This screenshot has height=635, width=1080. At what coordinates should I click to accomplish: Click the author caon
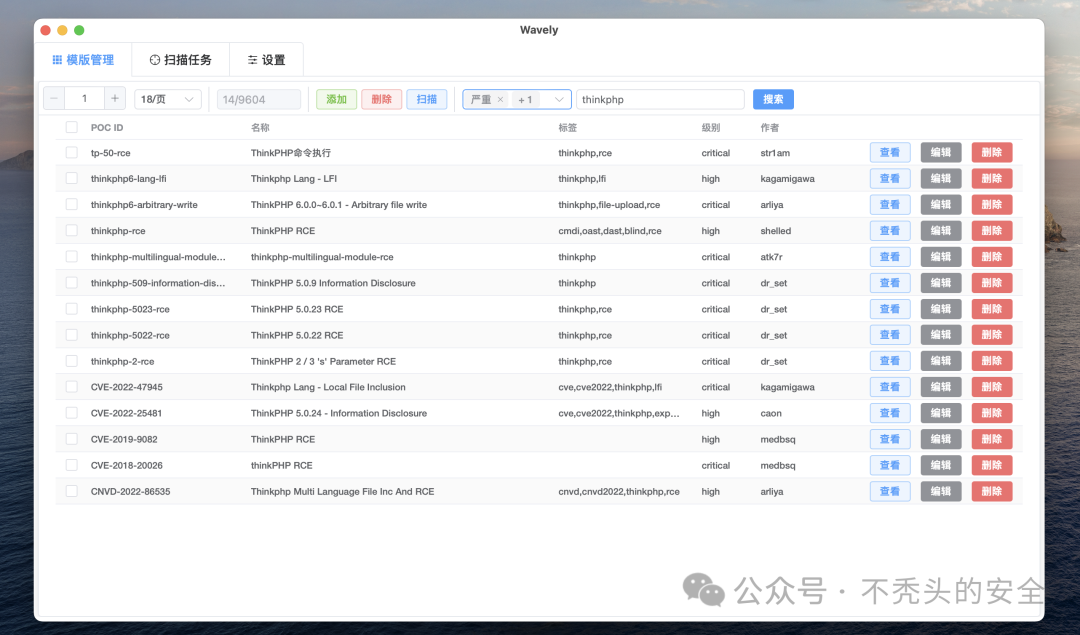click(771, 413)
